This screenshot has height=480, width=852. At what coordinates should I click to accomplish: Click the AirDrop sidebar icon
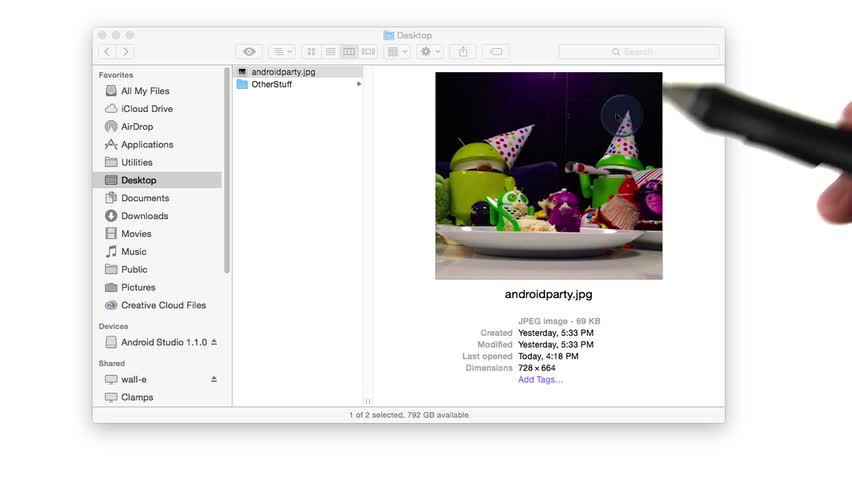(x=111, y=127)
